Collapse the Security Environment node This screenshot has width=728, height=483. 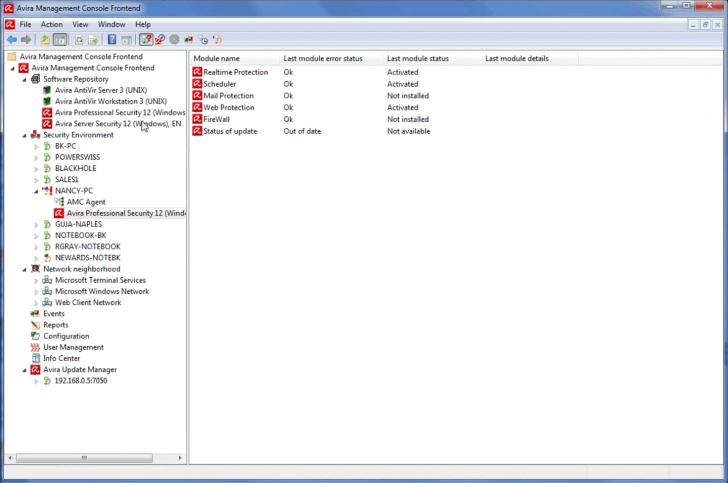point(25,135)
